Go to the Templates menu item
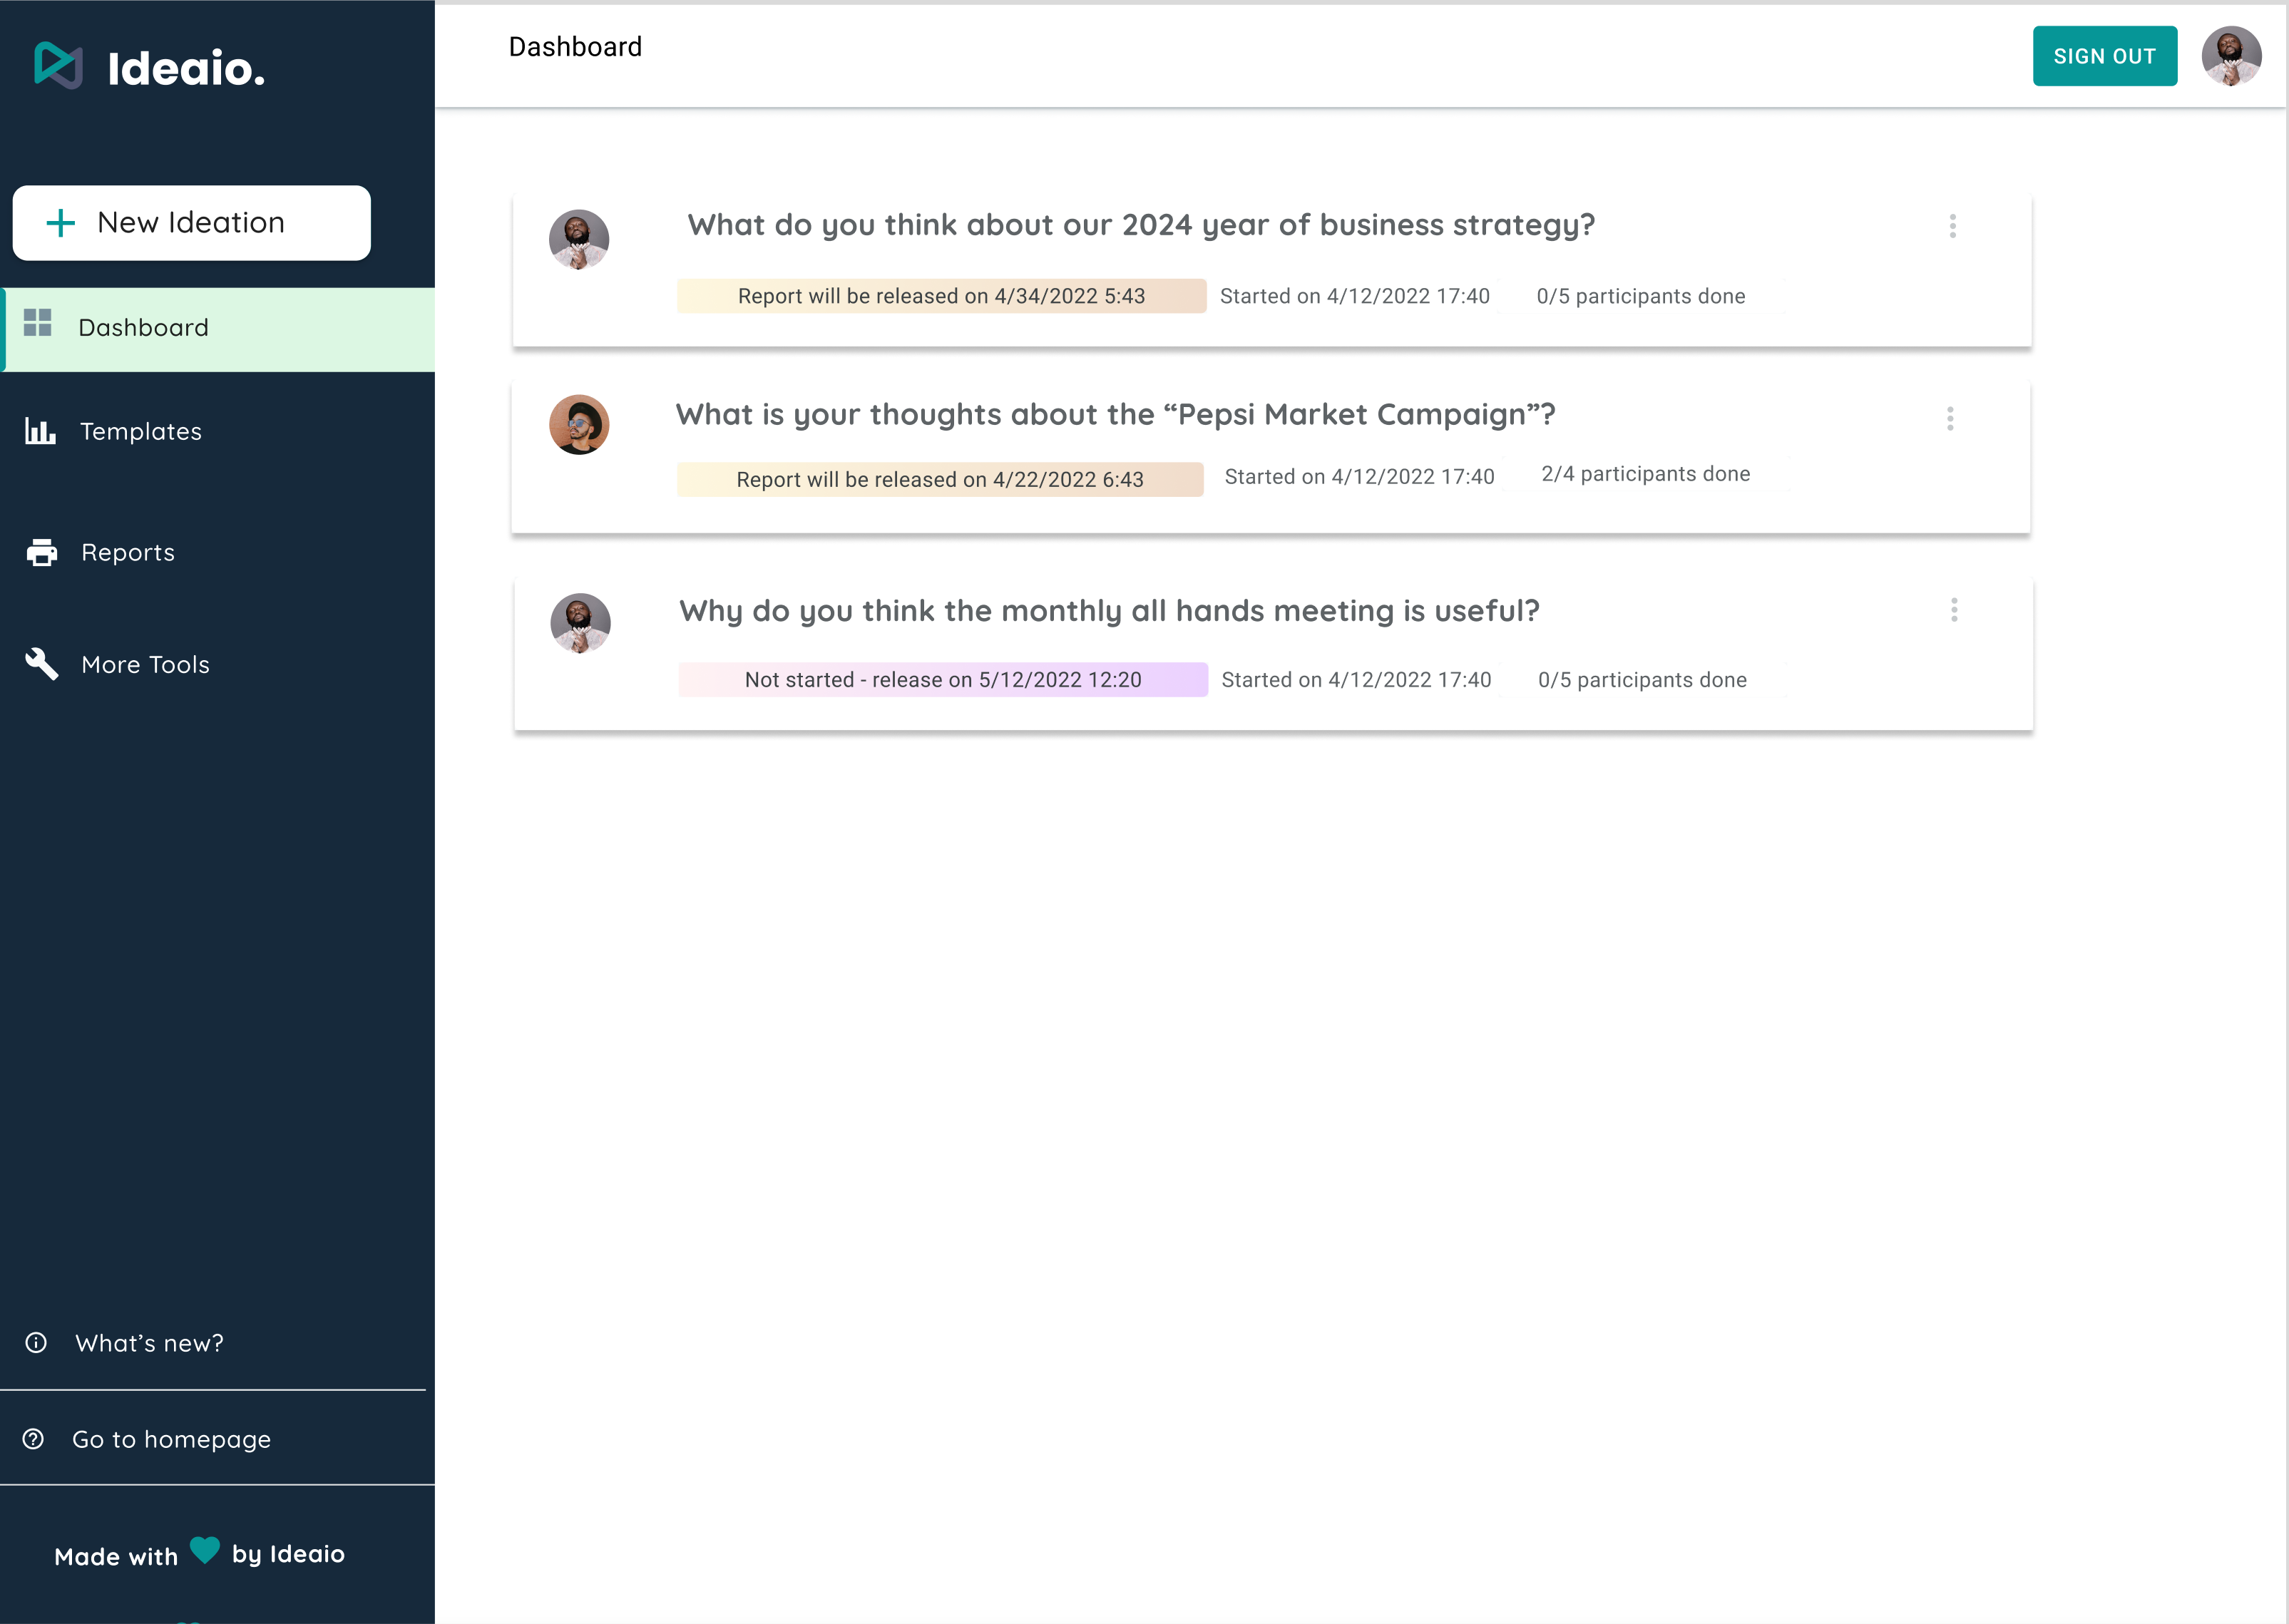Image resolution: width=2289 pixels, height=1624 pixels. pos(141,432)
